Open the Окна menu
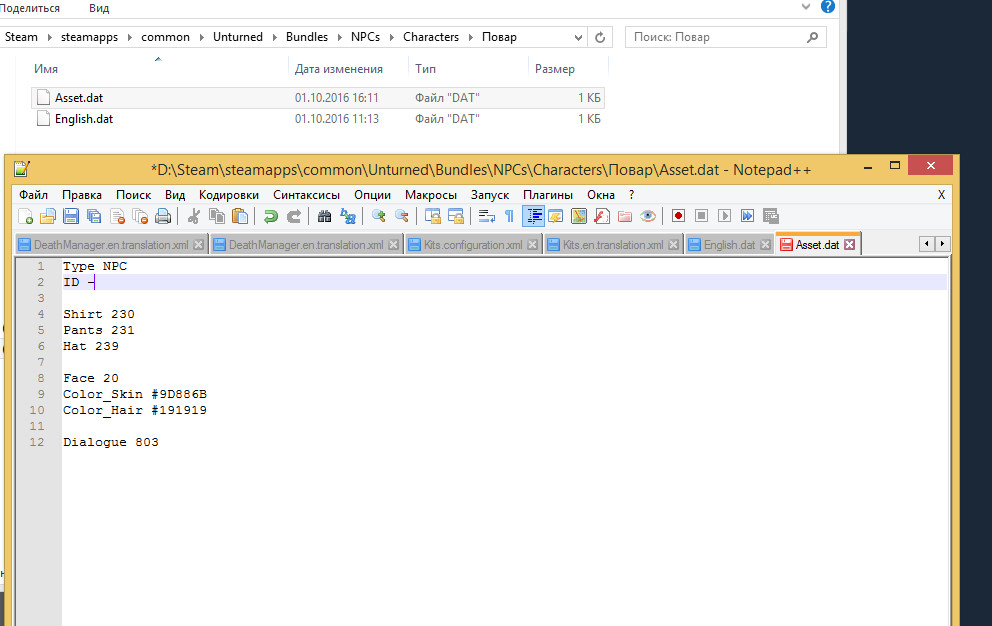Viewport: 992px width, 626px height. point(600,195)
